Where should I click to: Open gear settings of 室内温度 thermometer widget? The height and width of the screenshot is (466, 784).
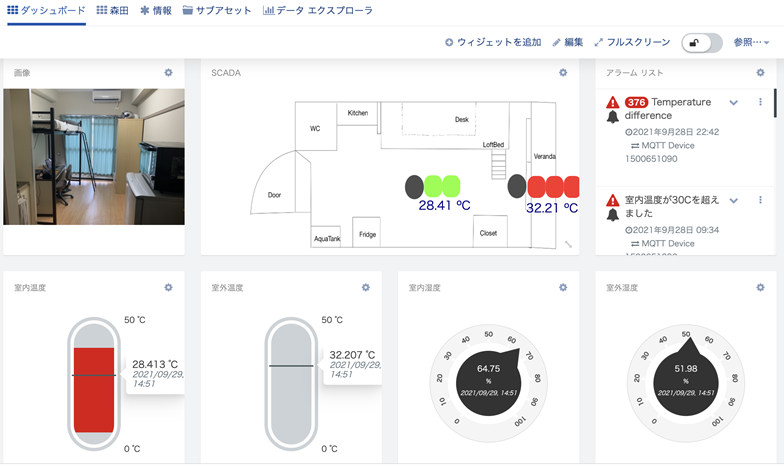168,288
